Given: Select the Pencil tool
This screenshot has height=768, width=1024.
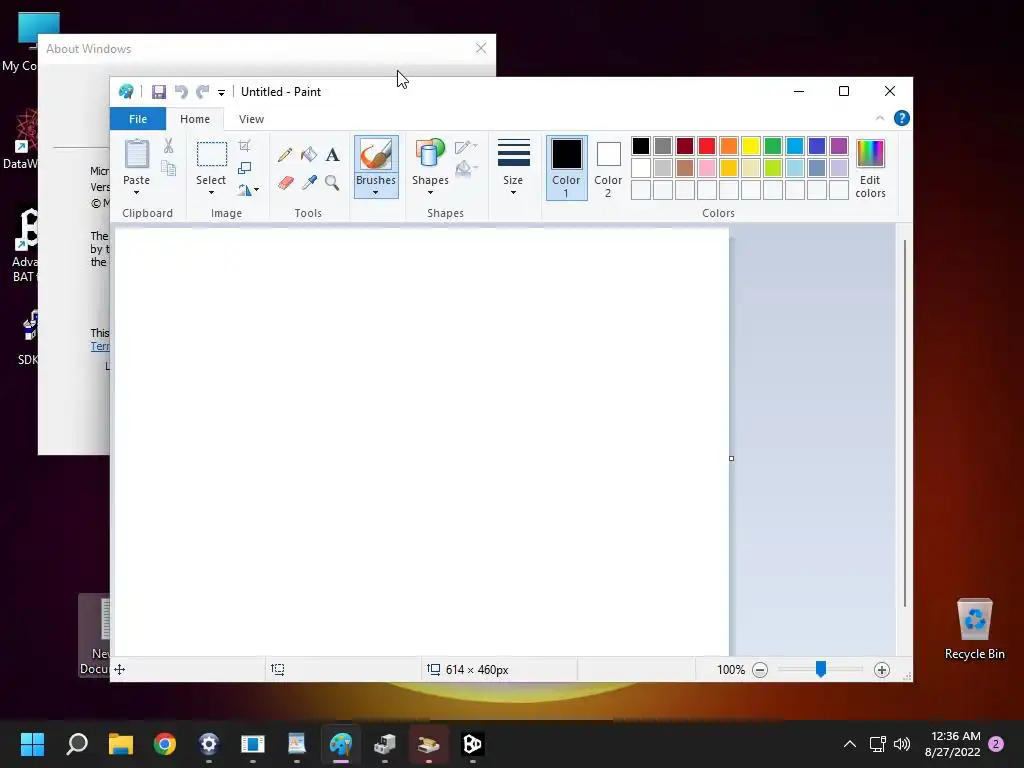Looking at the screenshot, I should [x=285, y=155].
